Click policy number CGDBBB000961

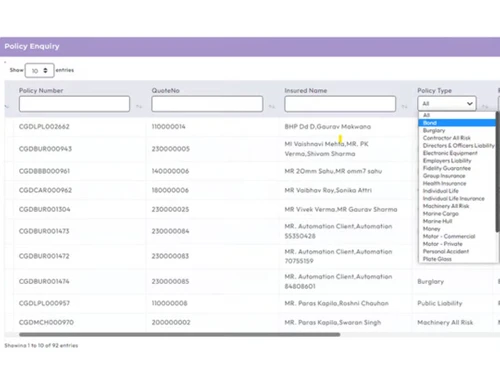(x=44, y=171)
